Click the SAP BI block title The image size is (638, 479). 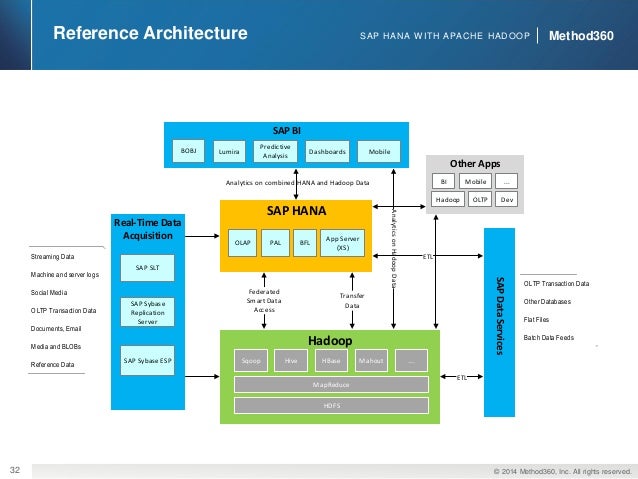coord(286,131)
